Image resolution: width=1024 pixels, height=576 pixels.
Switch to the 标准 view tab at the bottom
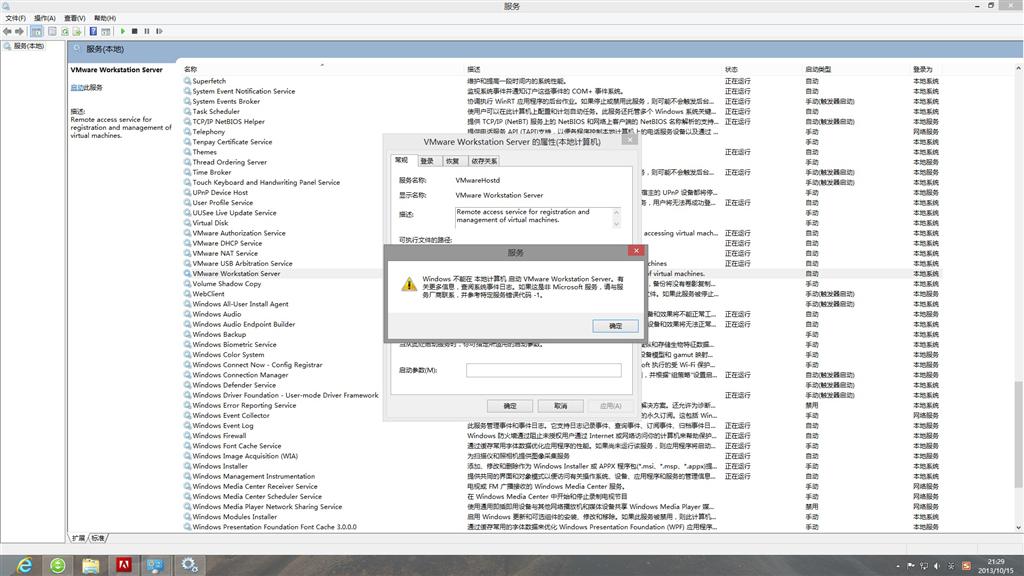click(98, 538)
